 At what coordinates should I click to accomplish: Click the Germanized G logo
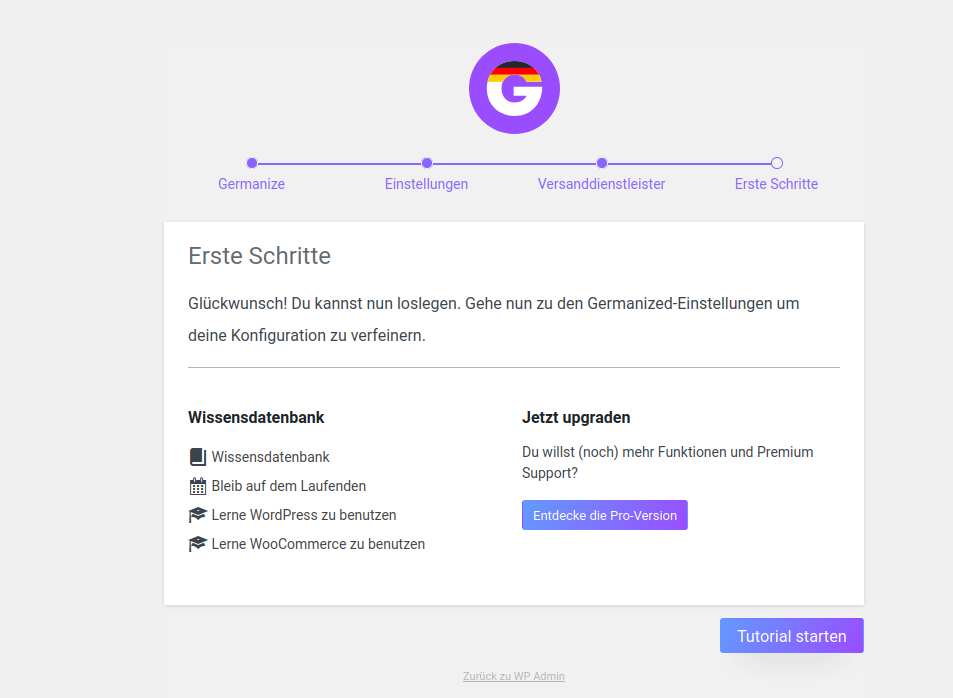point(514,89)
